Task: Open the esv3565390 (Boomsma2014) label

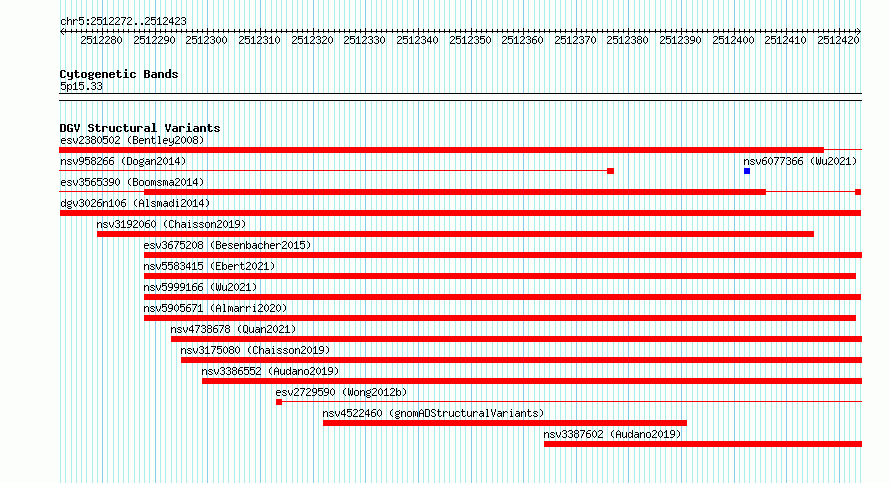Action: [x=132, y=182]
